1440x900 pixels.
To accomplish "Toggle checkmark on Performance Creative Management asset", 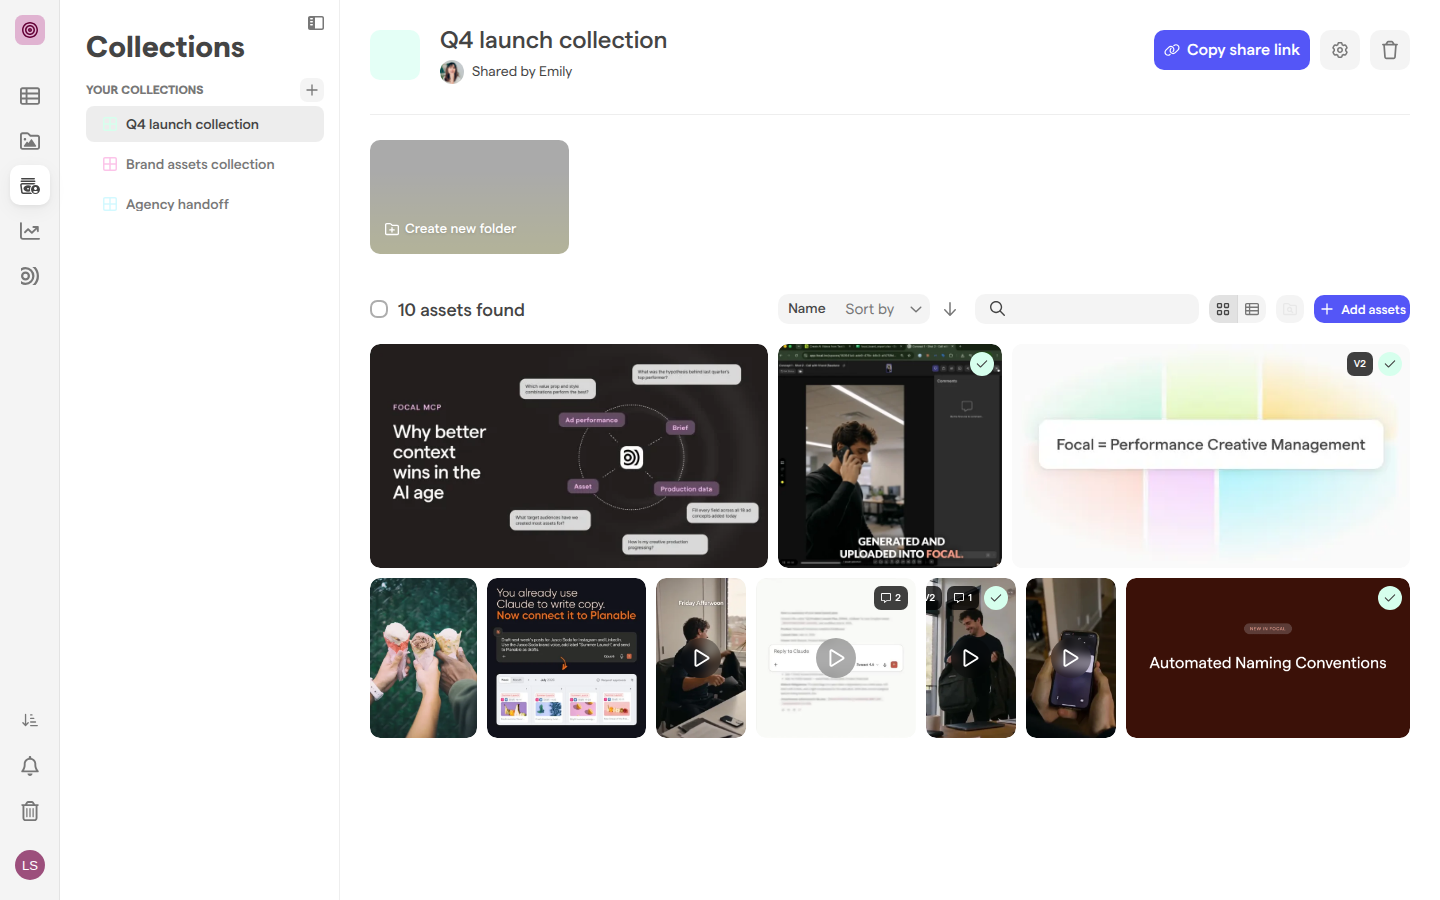I will [1390, 364].
